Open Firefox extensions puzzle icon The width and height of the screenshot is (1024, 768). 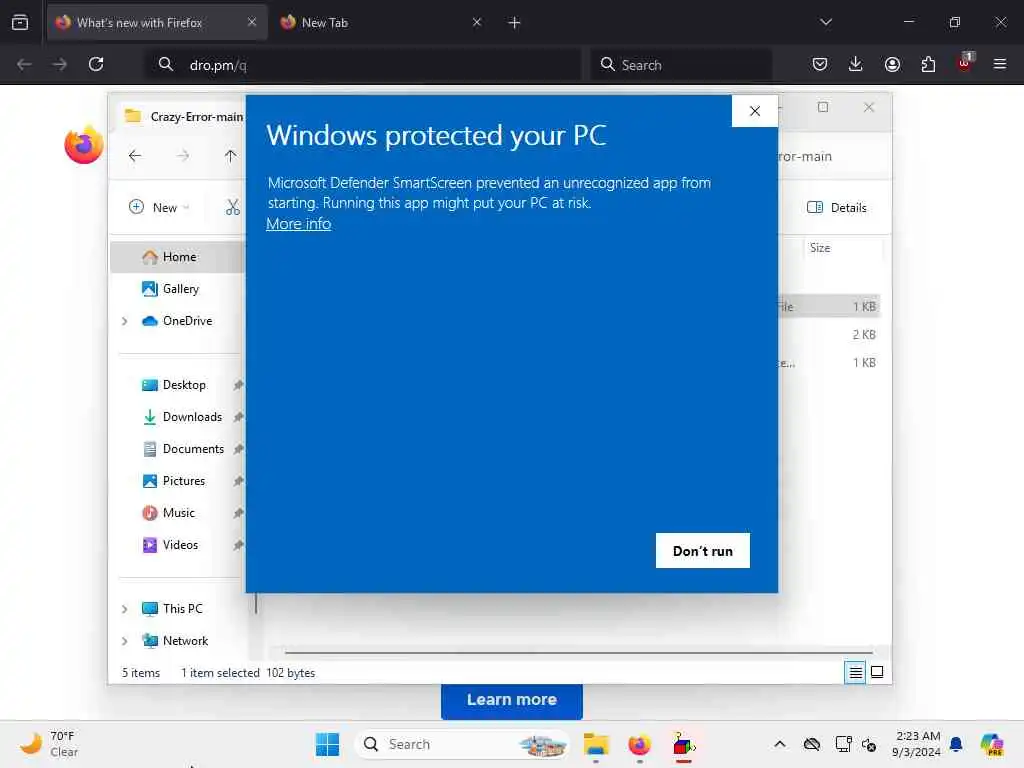click(x=928, y=64)
